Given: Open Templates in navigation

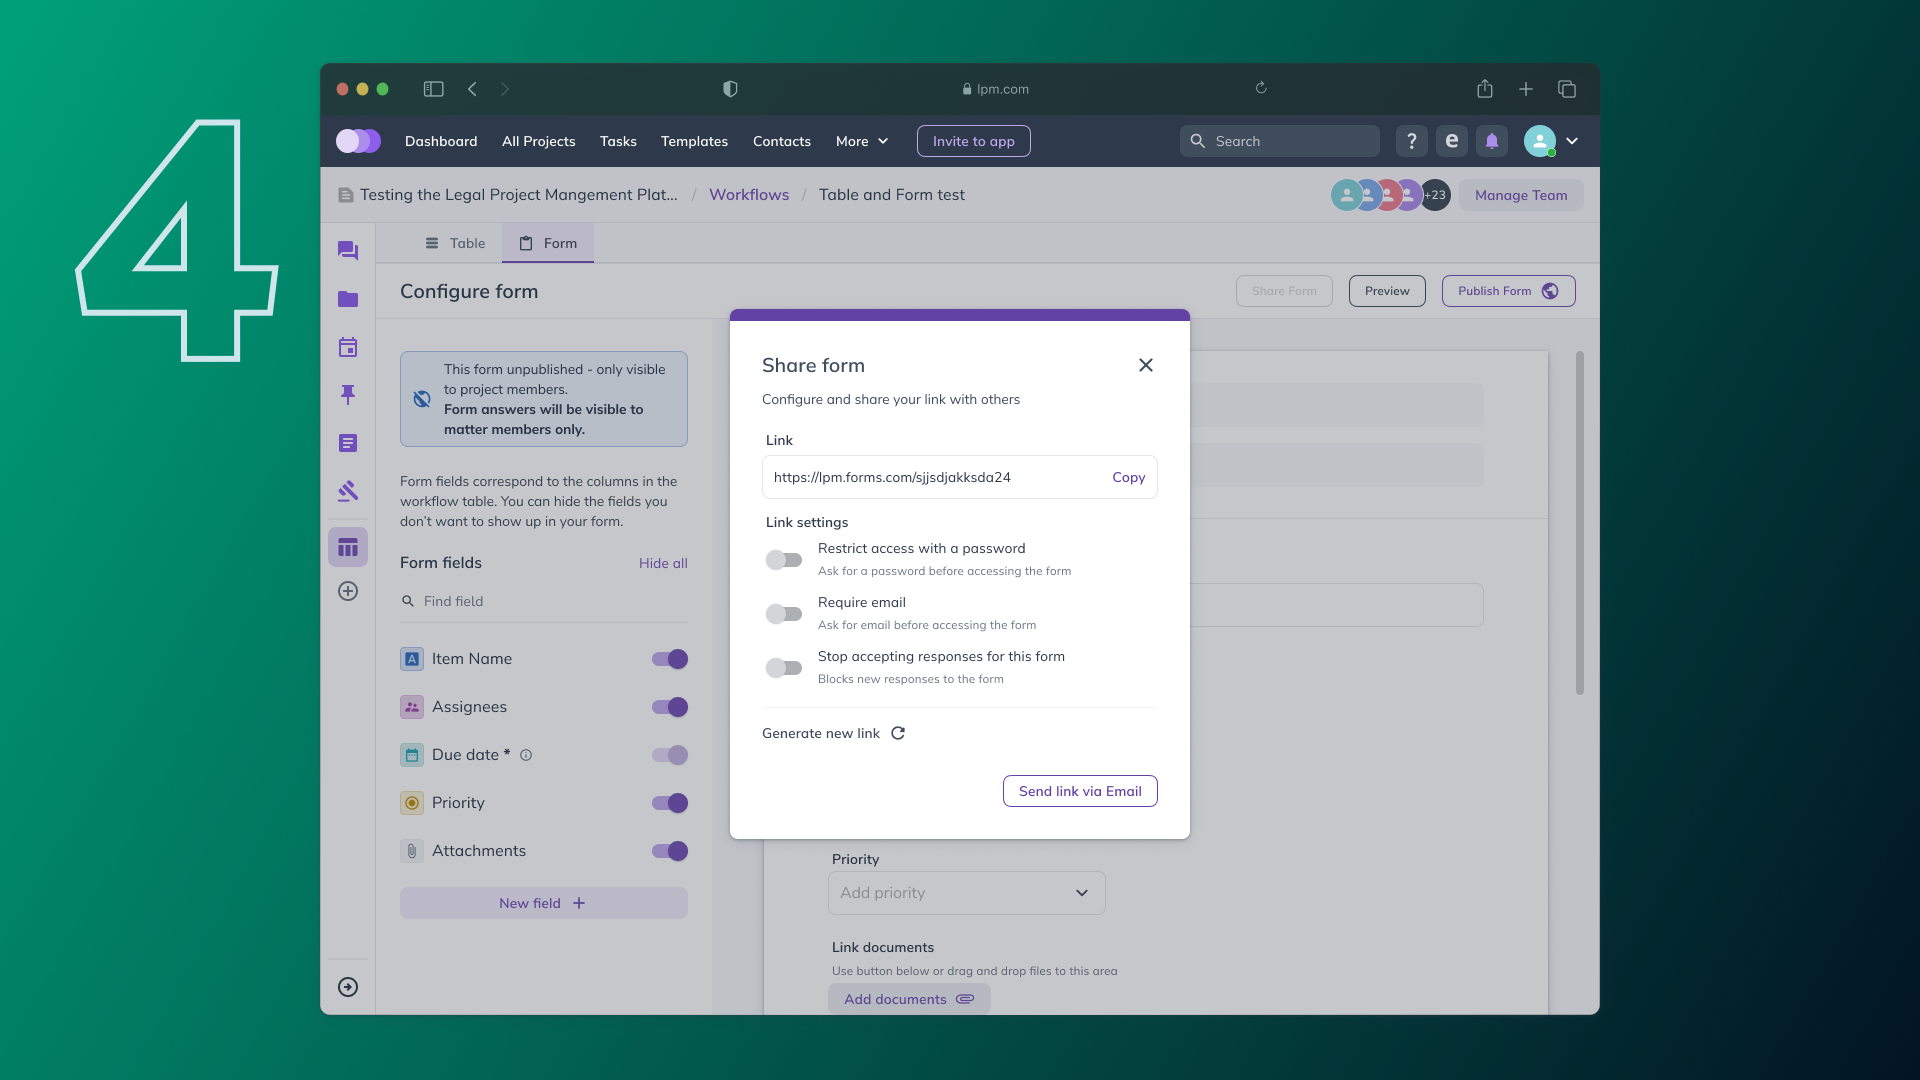Looking at the screenshot, I should (x=694, y=141).
